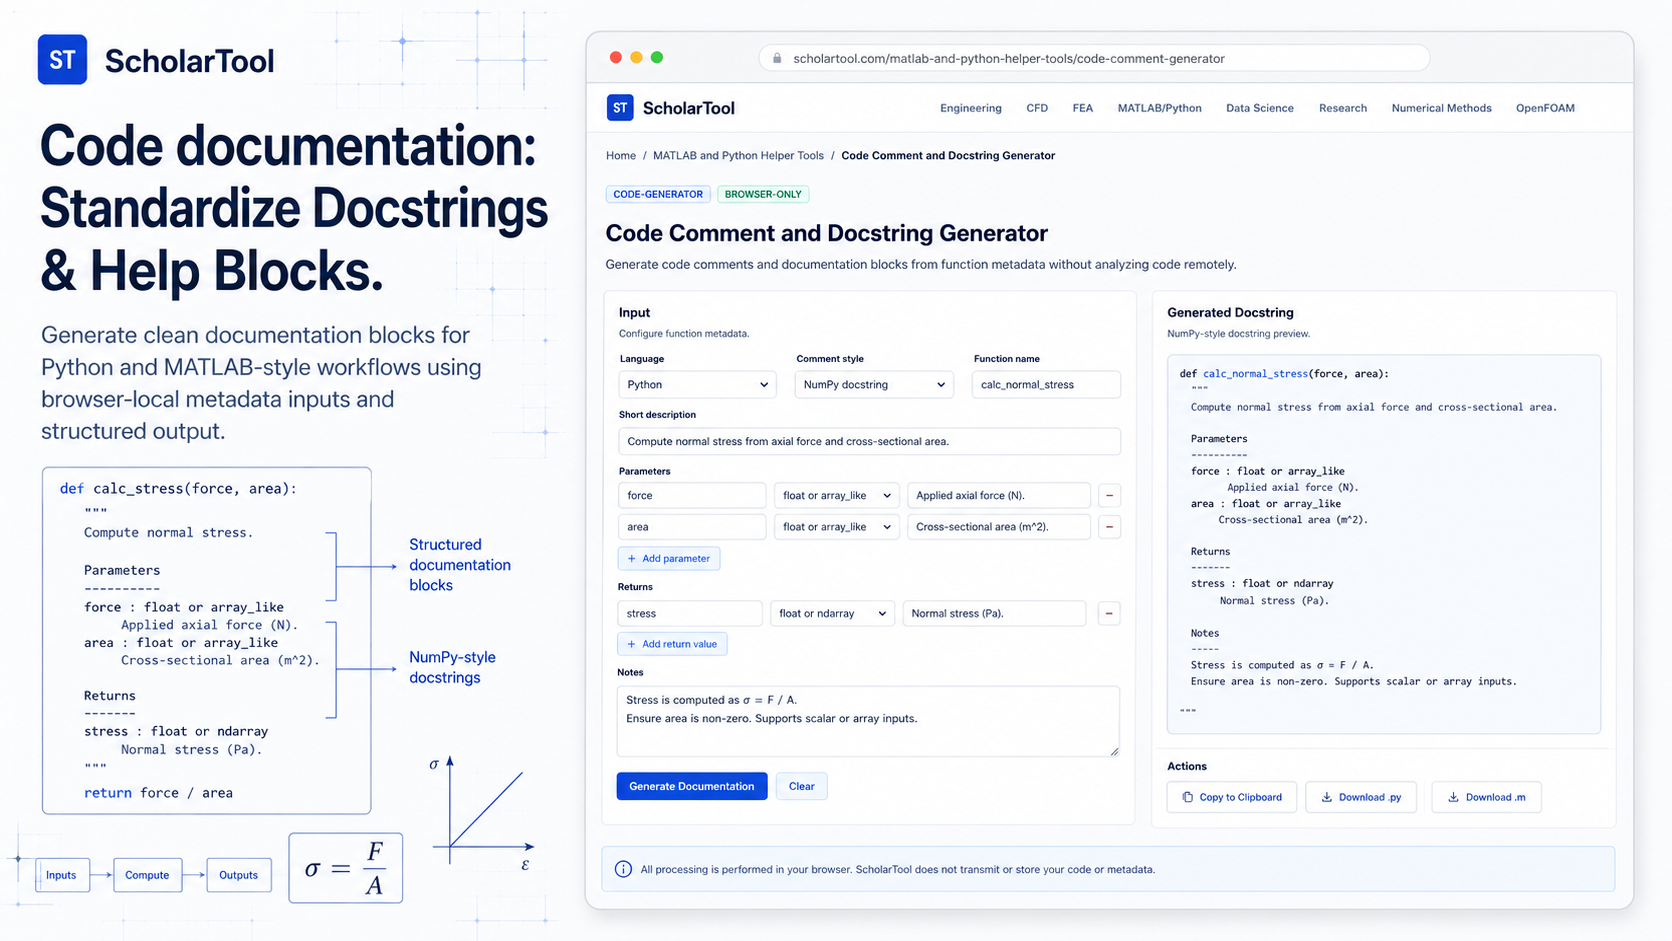Click the large ST logo on promo panel
Image resolution: width=1672 pixels, height=941 pixels.
click(62, 60)
